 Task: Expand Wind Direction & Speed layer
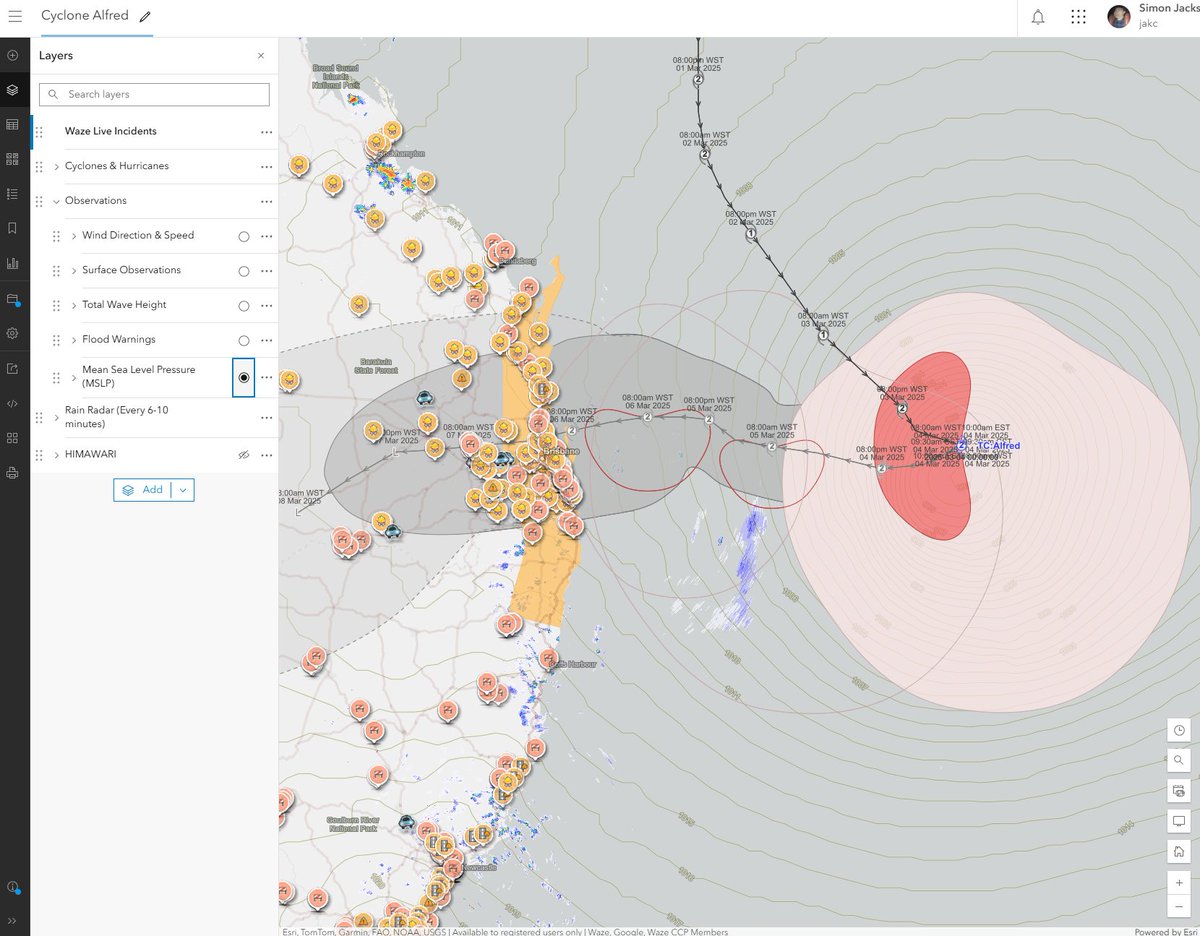pyautogui.click(x=74, y=236)
